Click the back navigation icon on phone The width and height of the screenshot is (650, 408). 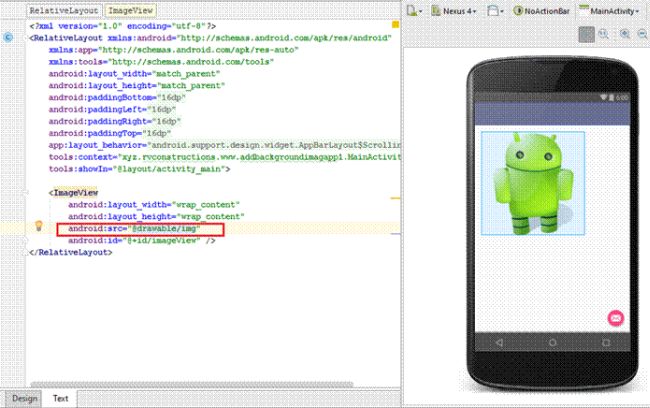500,342
